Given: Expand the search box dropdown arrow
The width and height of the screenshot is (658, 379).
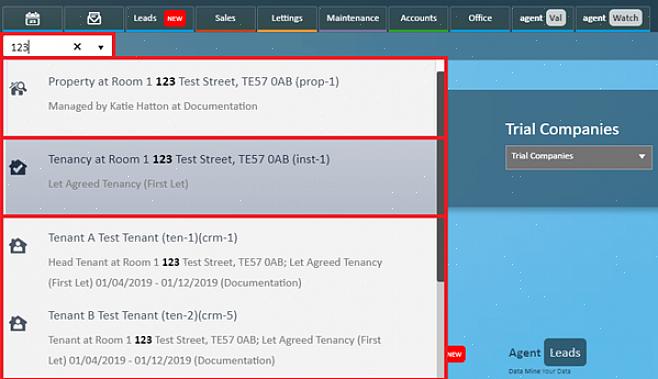Looking at the screenshot, I should [101, 47].
